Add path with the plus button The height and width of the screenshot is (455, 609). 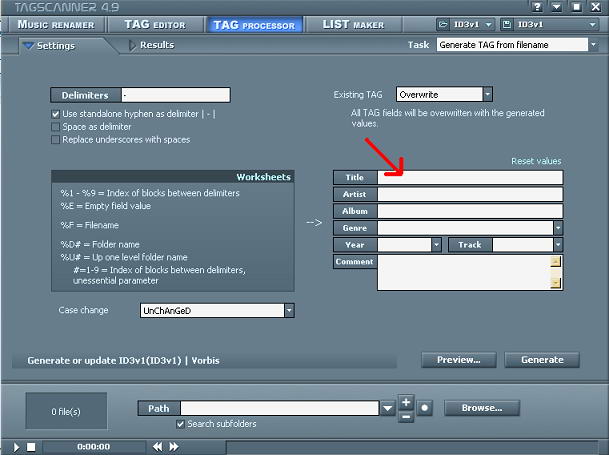point(406,402)
